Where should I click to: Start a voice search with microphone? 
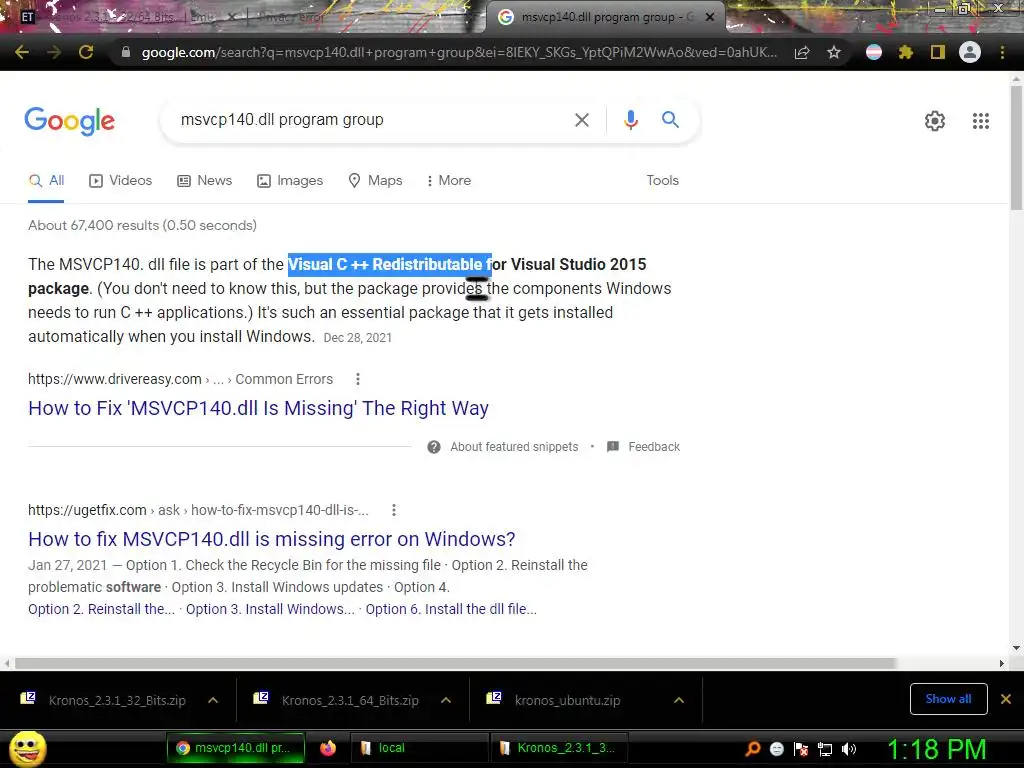click(x=630, y=120)
